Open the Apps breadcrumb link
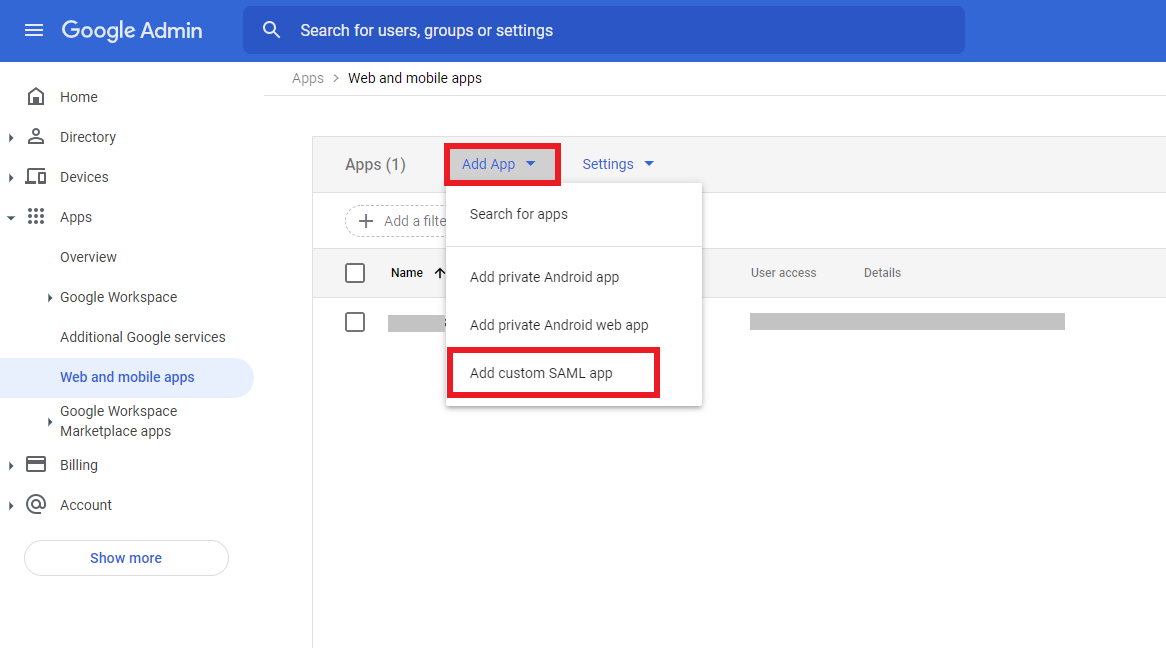The width and height of the screenshot is (1166, 648). click(307, 77)
